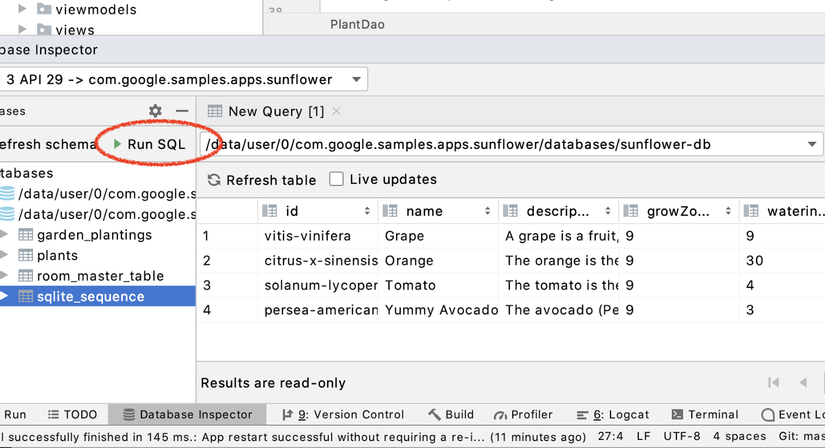The height and width of the screenshot is (448, 825).
Task: Open the Logcat tab
Action: pyautogui.click(x=621, y=414)
